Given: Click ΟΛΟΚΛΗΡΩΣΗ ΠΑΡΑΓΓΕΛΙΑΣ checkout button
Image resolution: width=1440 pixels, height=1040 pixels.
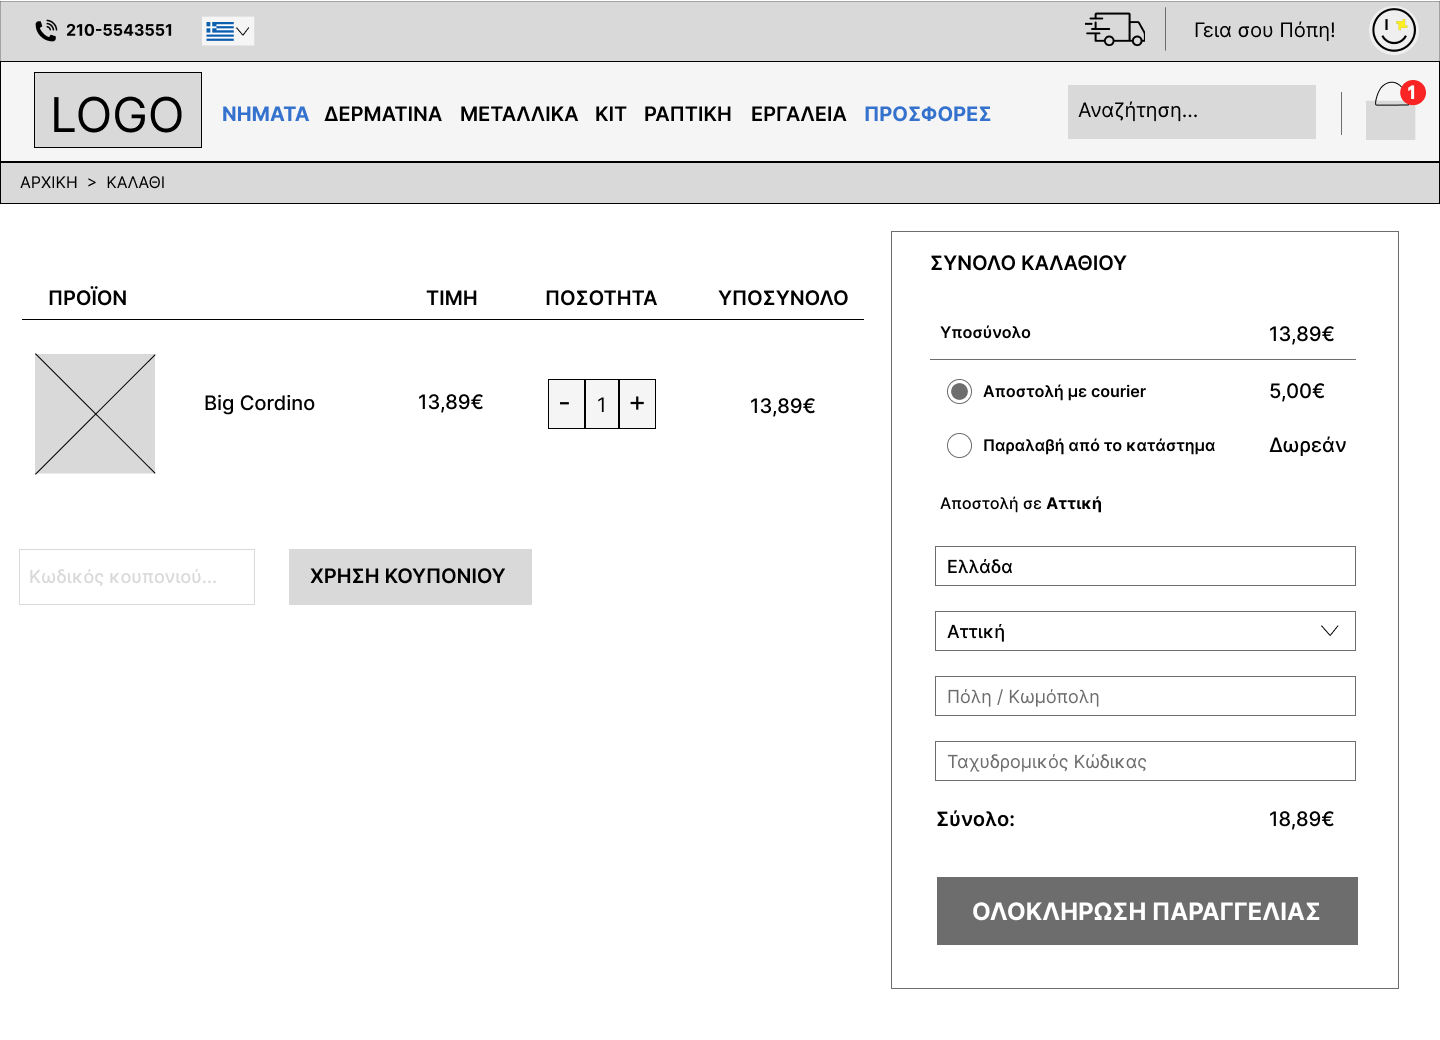Looking at the screenshot, I should click(1147, 911).
